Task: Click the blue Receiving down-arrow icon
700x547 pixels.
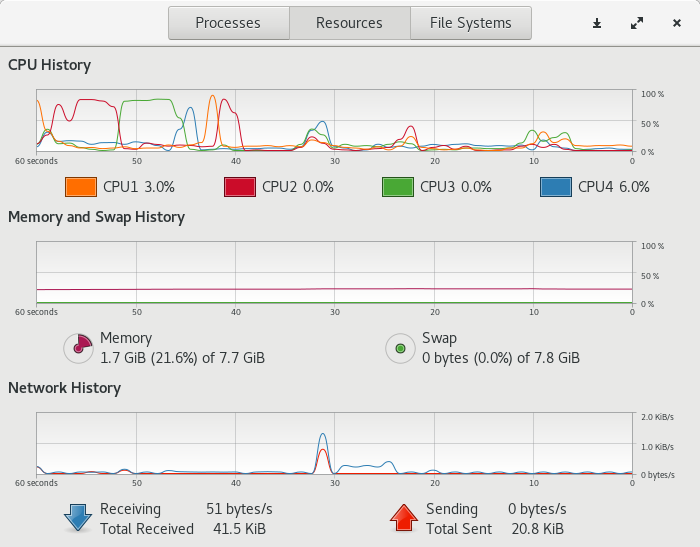Action: 78,518
